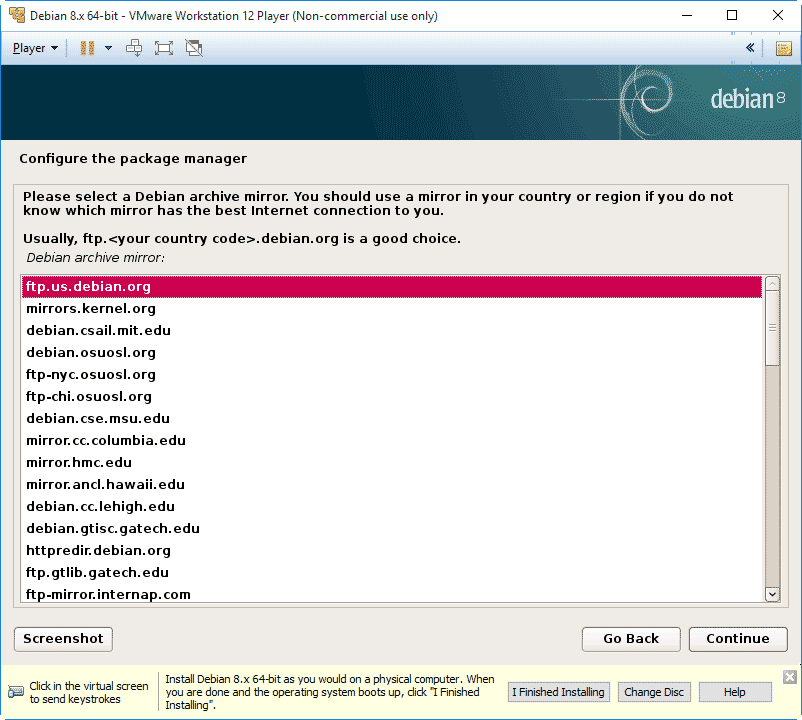Select httpredir.debian.org mirror
This screenshot has height=720, width=802.
click(x=98, y=551)
